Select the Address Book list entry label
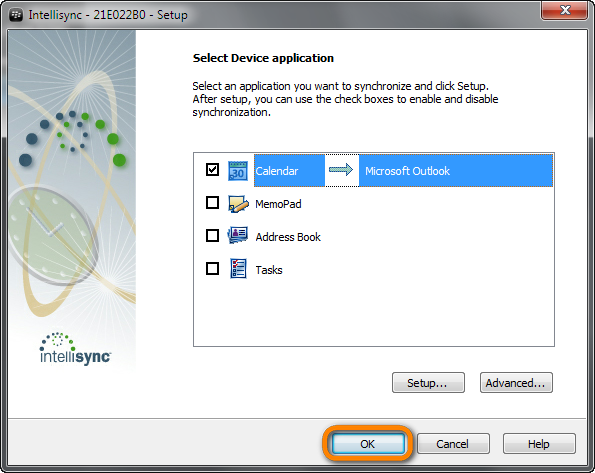 [288, 237]
